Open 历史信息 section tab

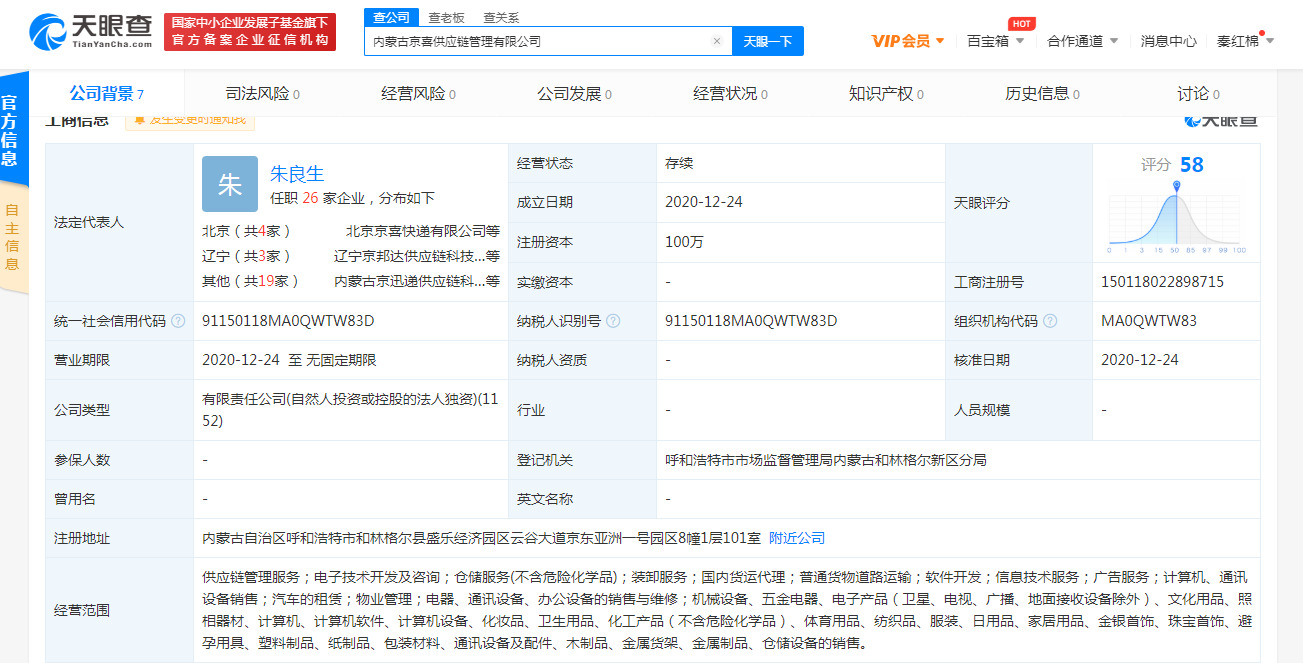click(x=1042, y=93)
